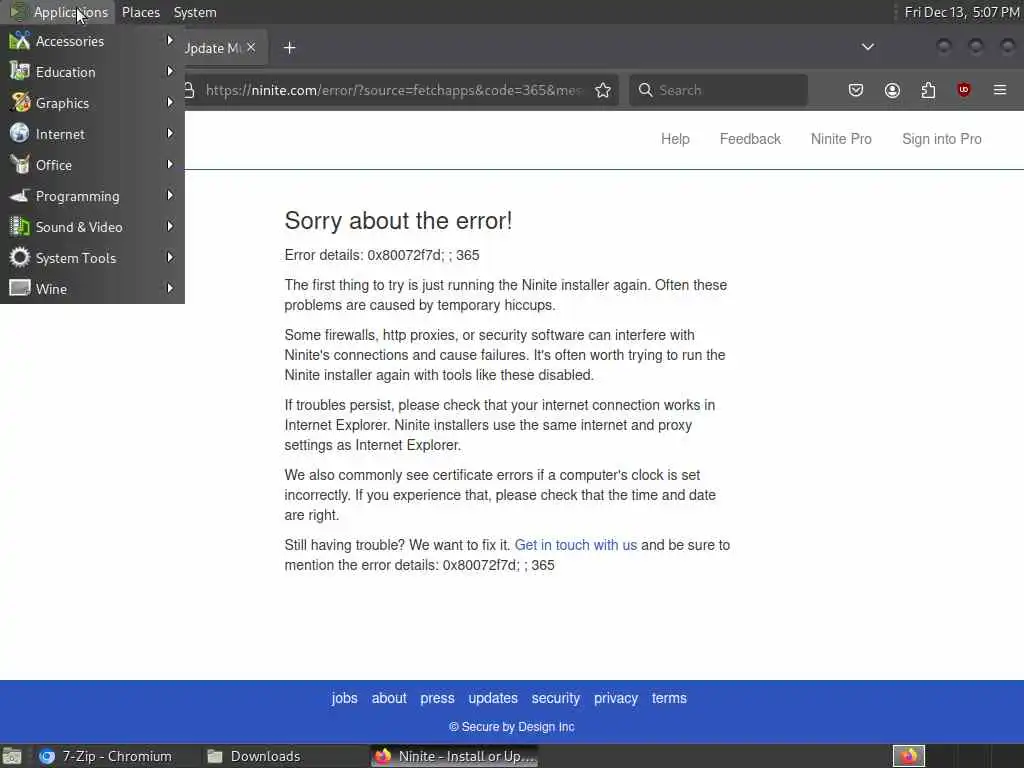Click the Firefox icon in bottom panel tray
The width and height of the screenshot is (1024, 768).
pyautogui.click(x=908, y=756)
